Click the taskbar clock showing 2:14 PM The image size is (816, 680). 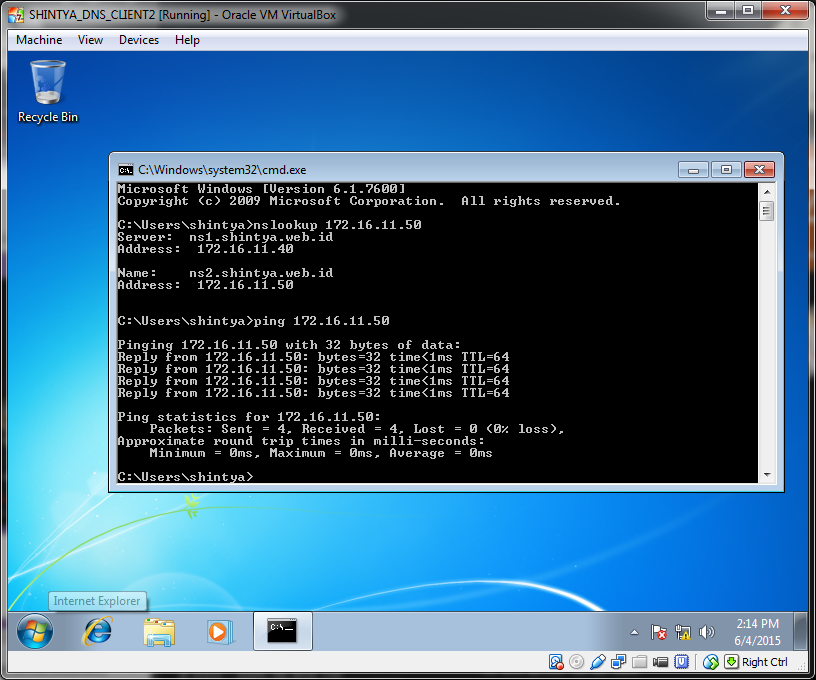[x=757, y=632]
